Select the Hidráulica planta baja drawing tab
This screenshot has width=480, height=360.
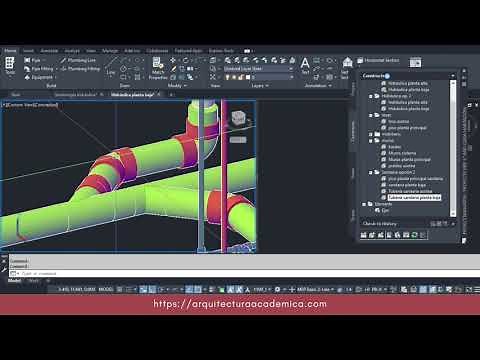[x=132, y=95]
